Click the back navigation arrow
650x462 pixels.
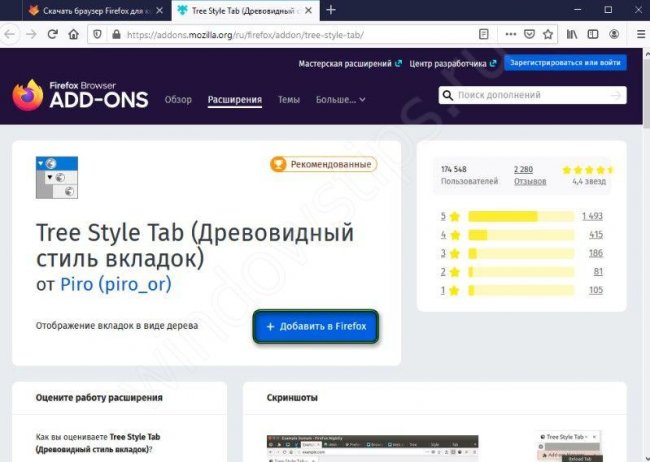click(9, 33)
